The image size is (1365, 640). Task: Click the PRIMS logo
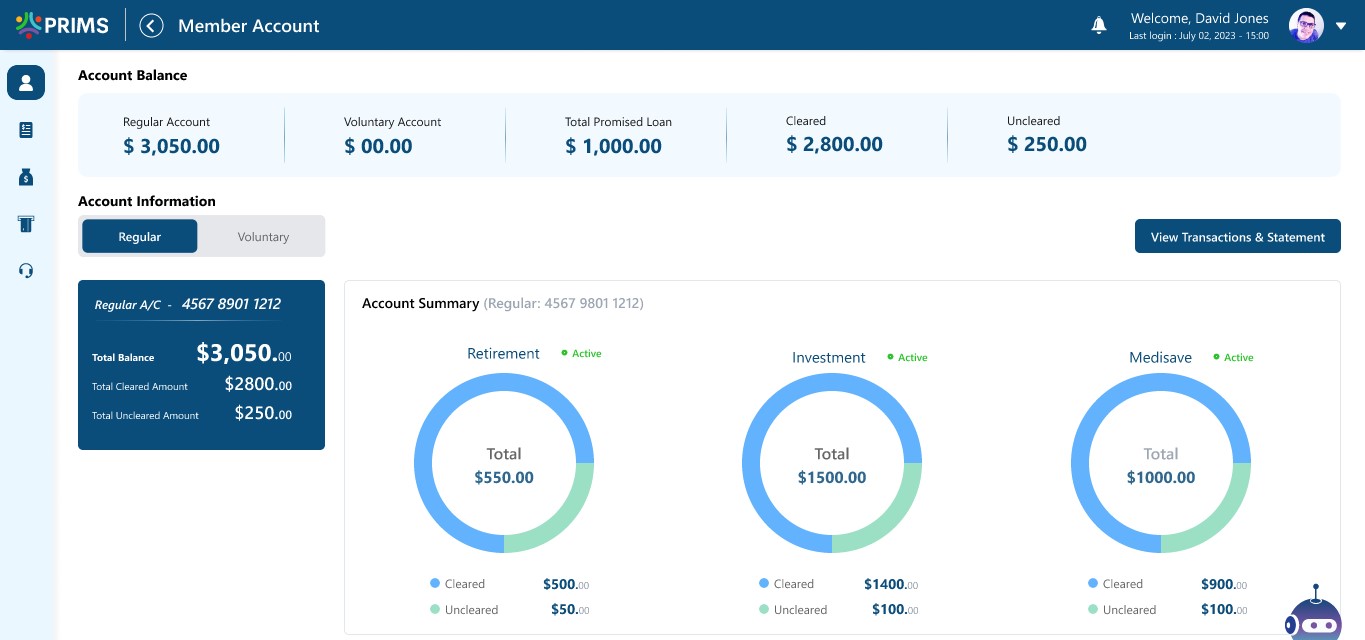62,25
